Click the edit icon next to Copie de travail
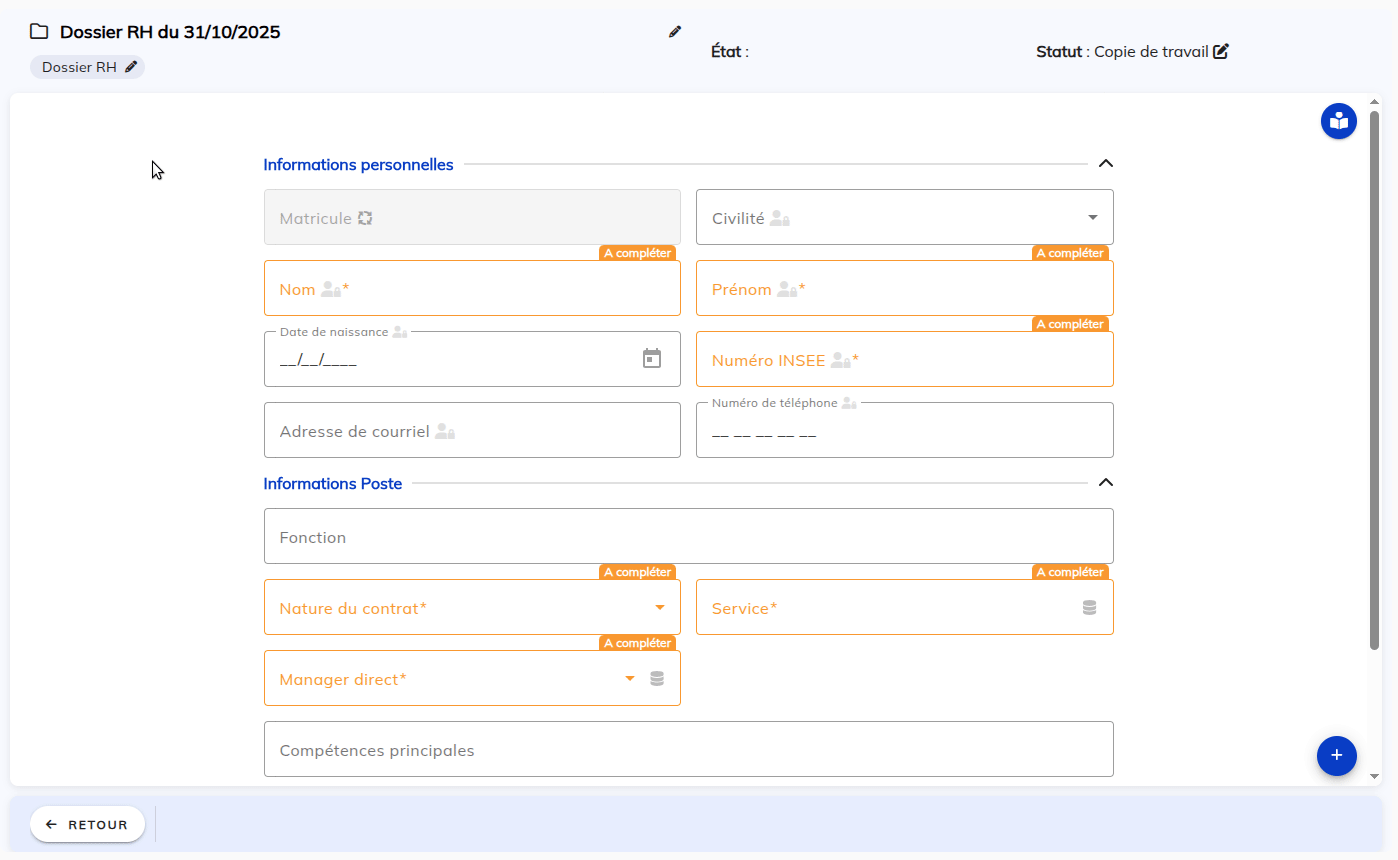1398x860 pixels. coord(1221,52)
